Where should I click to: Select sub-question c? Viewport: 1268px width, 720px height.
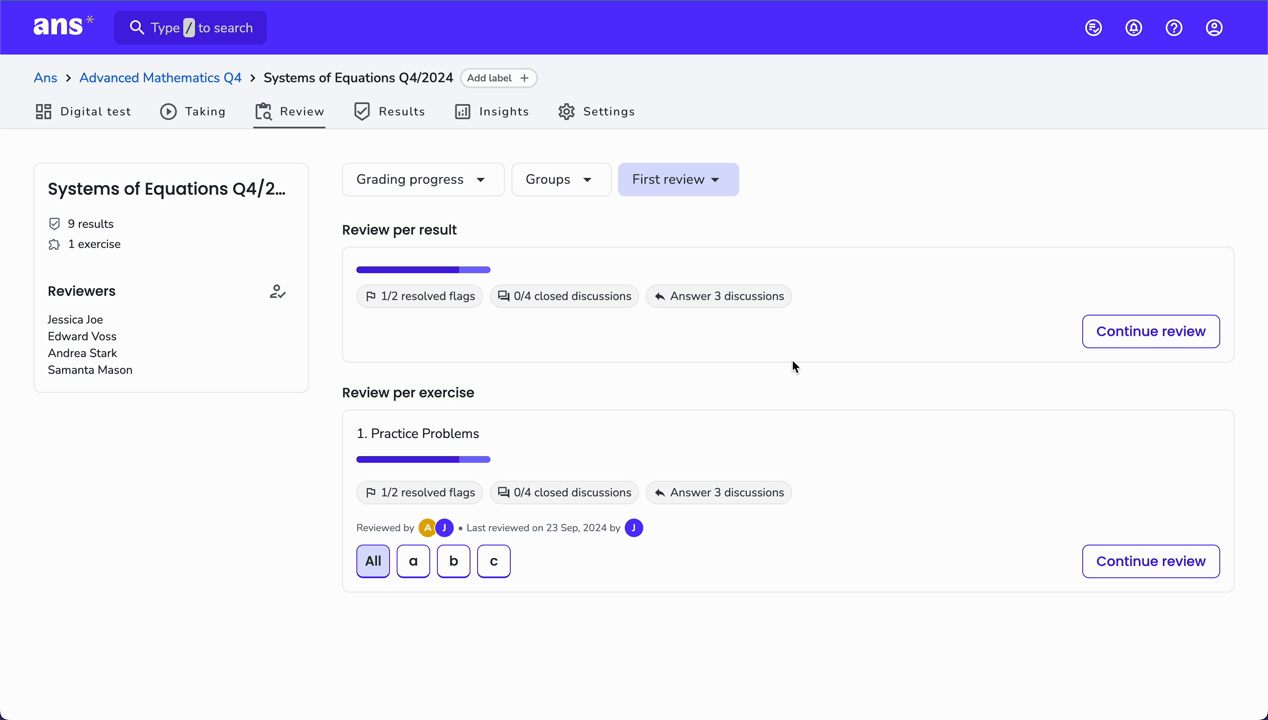[494, 561]
